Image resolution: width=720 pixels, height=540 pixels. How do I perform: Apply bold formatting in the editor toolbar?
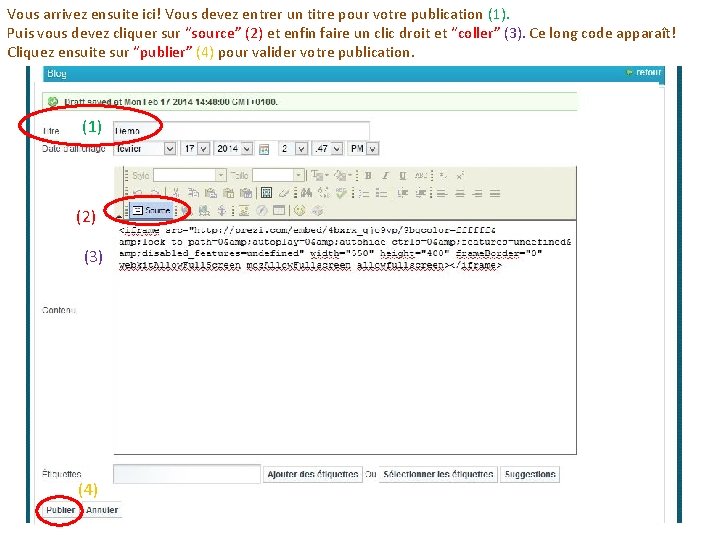click(368, 175)
